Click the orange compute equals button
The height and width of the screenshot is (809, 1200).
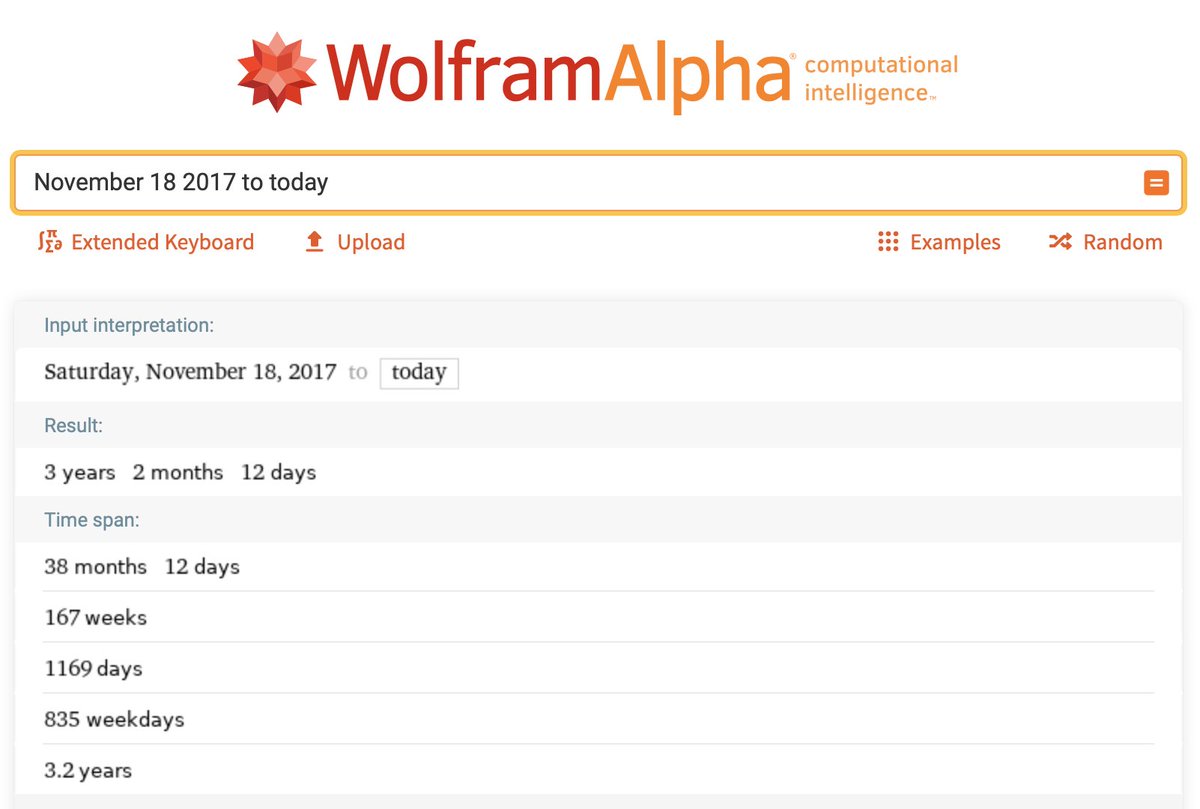click(x=1156, y=183)
